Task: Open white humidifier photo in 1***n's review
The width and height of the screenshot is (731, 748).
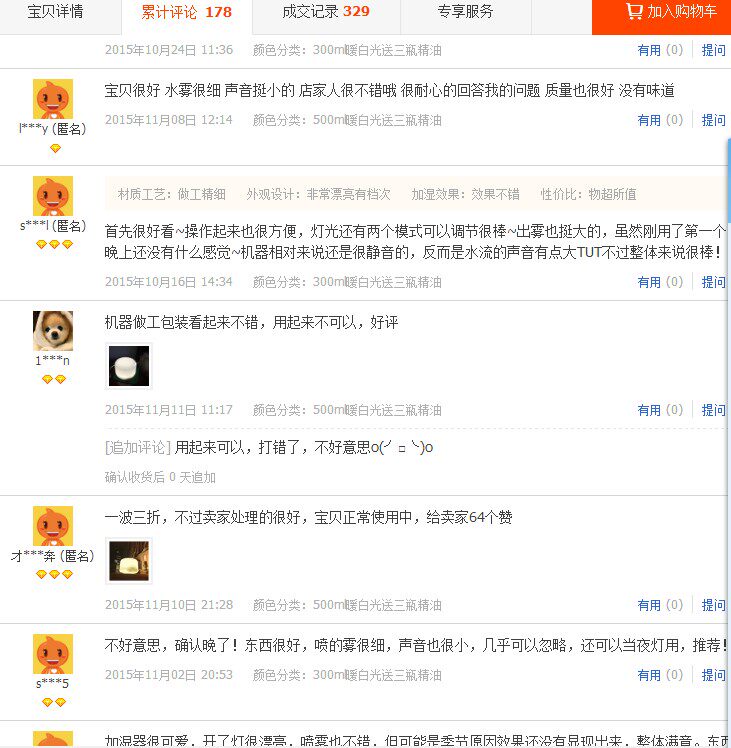Action: pos(129,366)
